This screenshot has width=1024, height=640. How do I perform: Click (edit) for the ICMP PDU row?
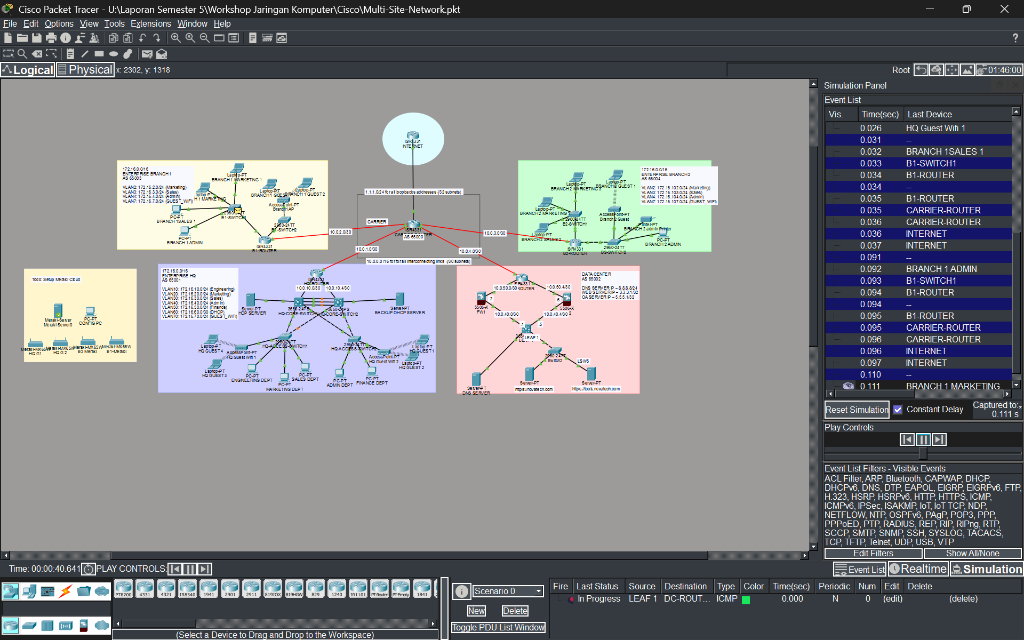[892, 598]
